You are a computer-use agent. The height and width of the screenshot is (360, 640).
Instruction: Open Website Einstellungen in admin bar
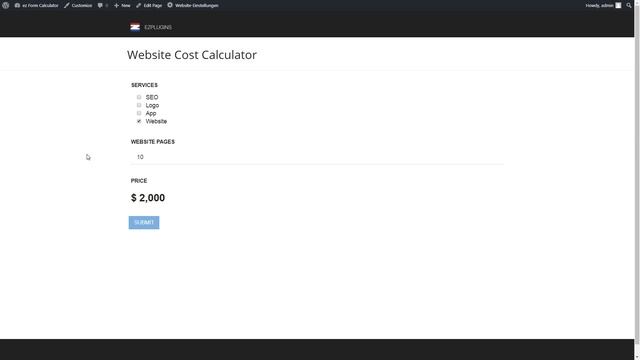click(193, 5)
